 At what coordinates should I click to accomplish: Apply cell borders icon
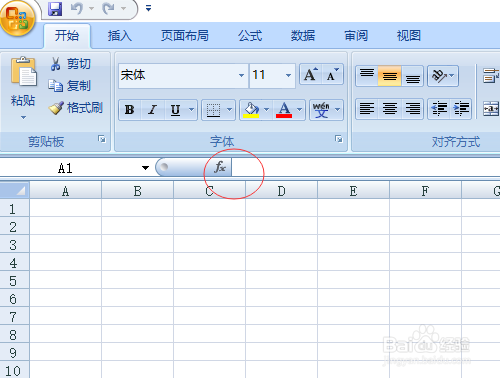point(213,110)
